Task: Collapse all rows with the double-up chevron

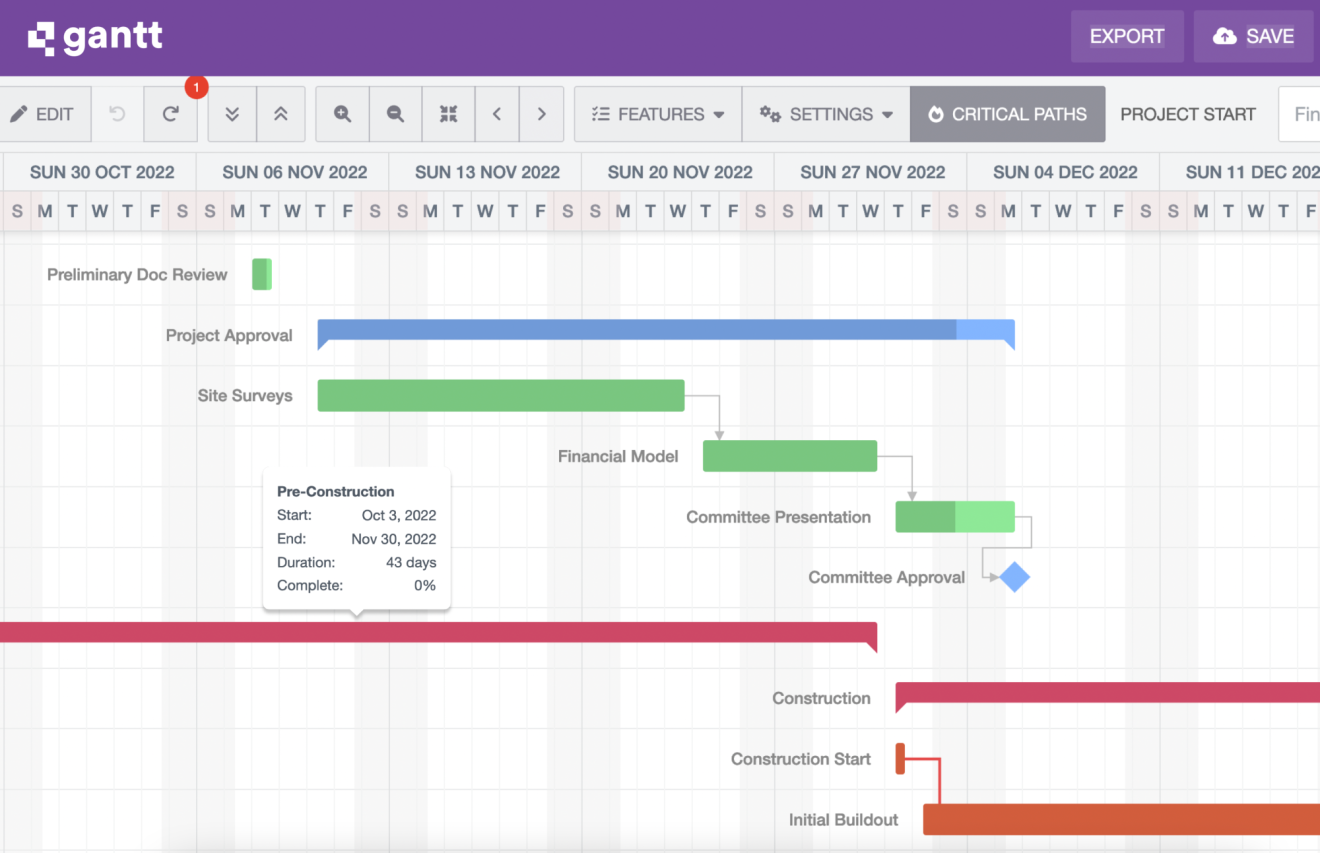Action: (281, 114)
